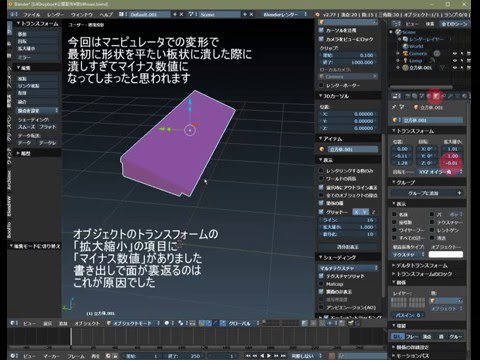
Task: Expand the デルタトランスフォーム panel
Action: click(419, 266)
